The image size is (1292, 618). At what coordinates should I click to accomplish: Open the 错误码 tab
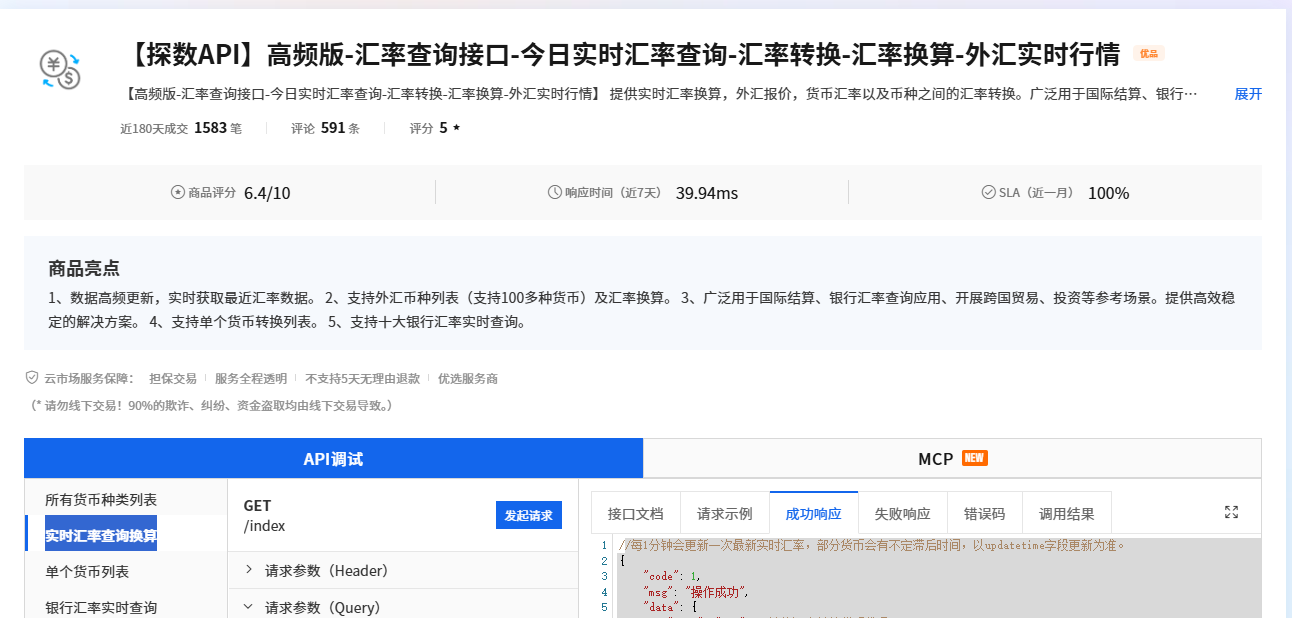pyautogui.click(x=984, y=512)
